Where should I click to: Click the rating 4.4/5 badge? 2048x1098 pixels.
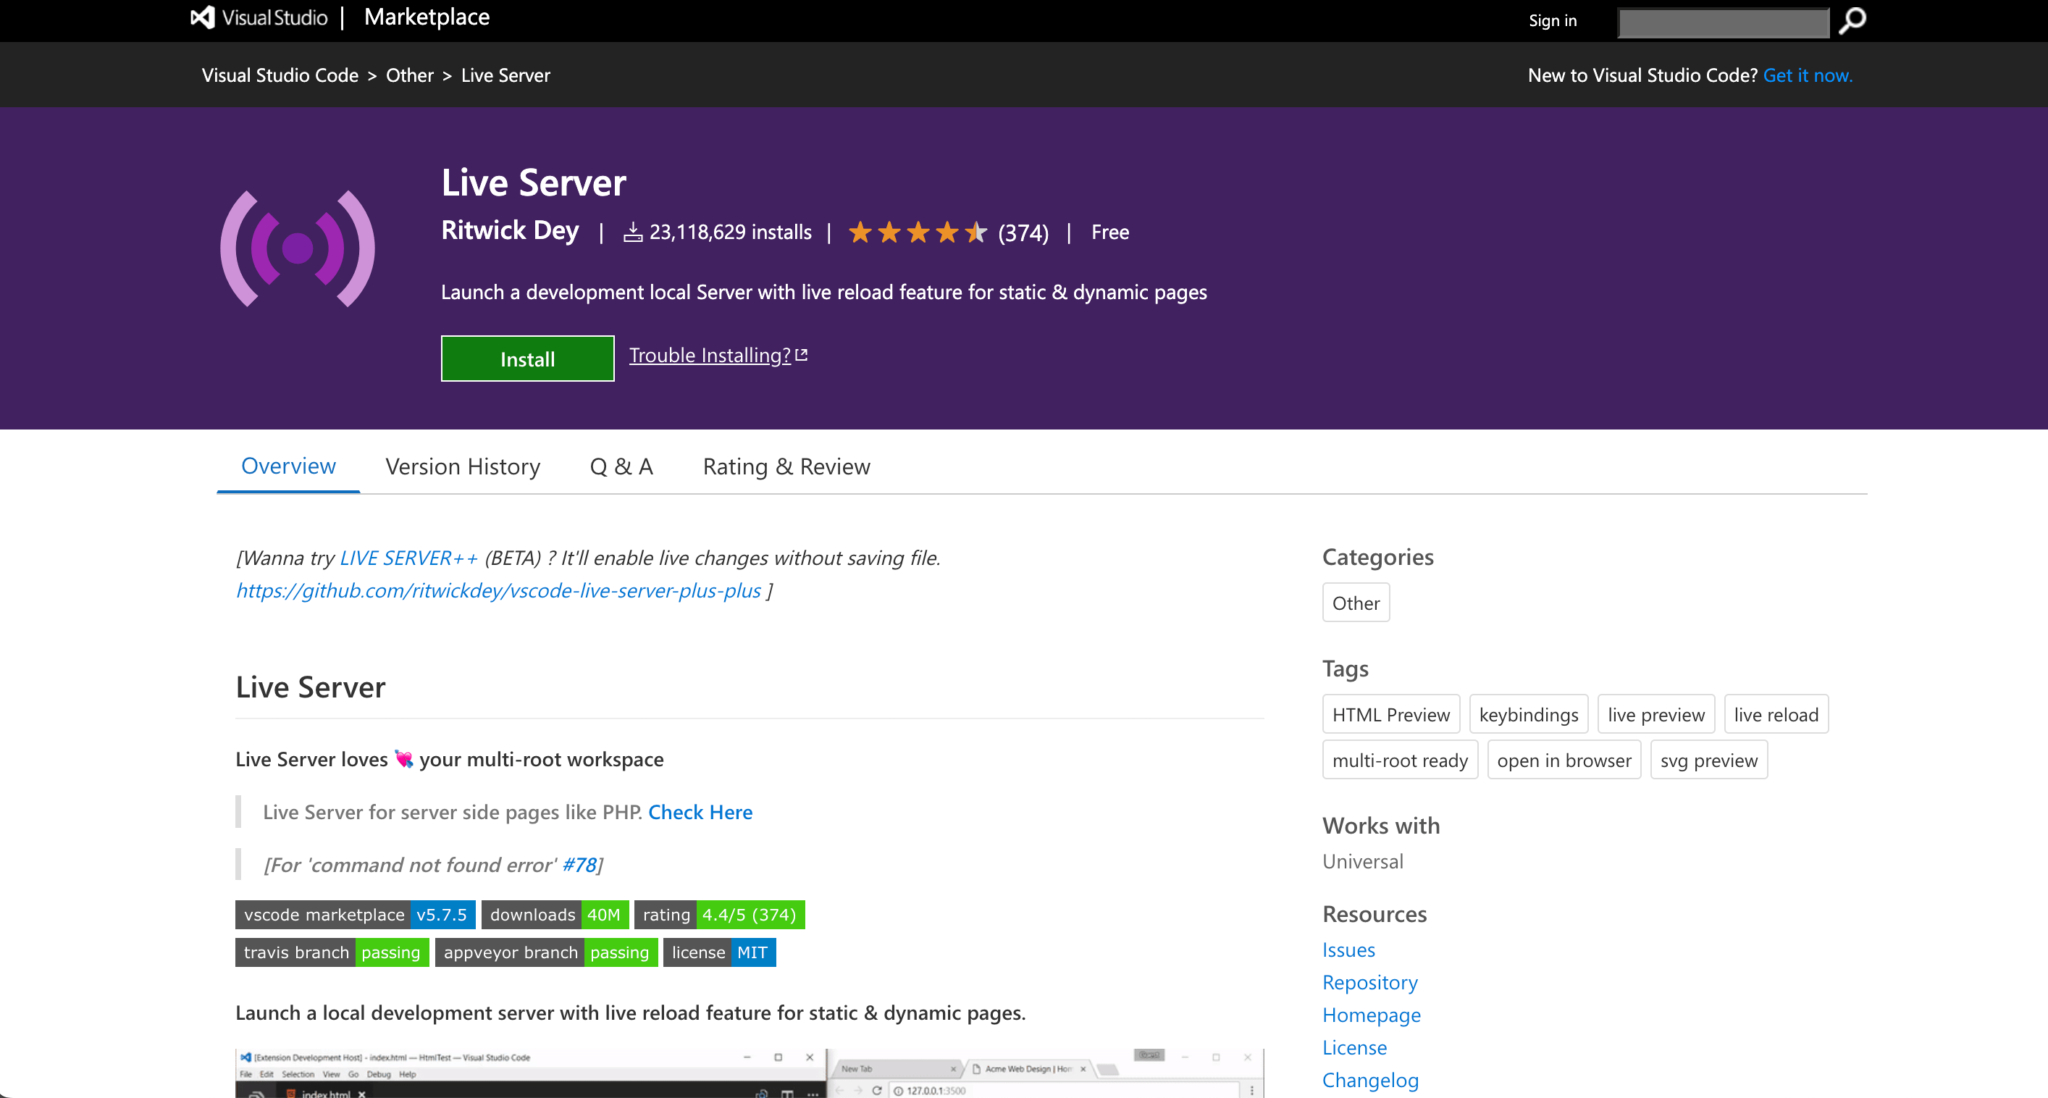(x=719, y=914)
